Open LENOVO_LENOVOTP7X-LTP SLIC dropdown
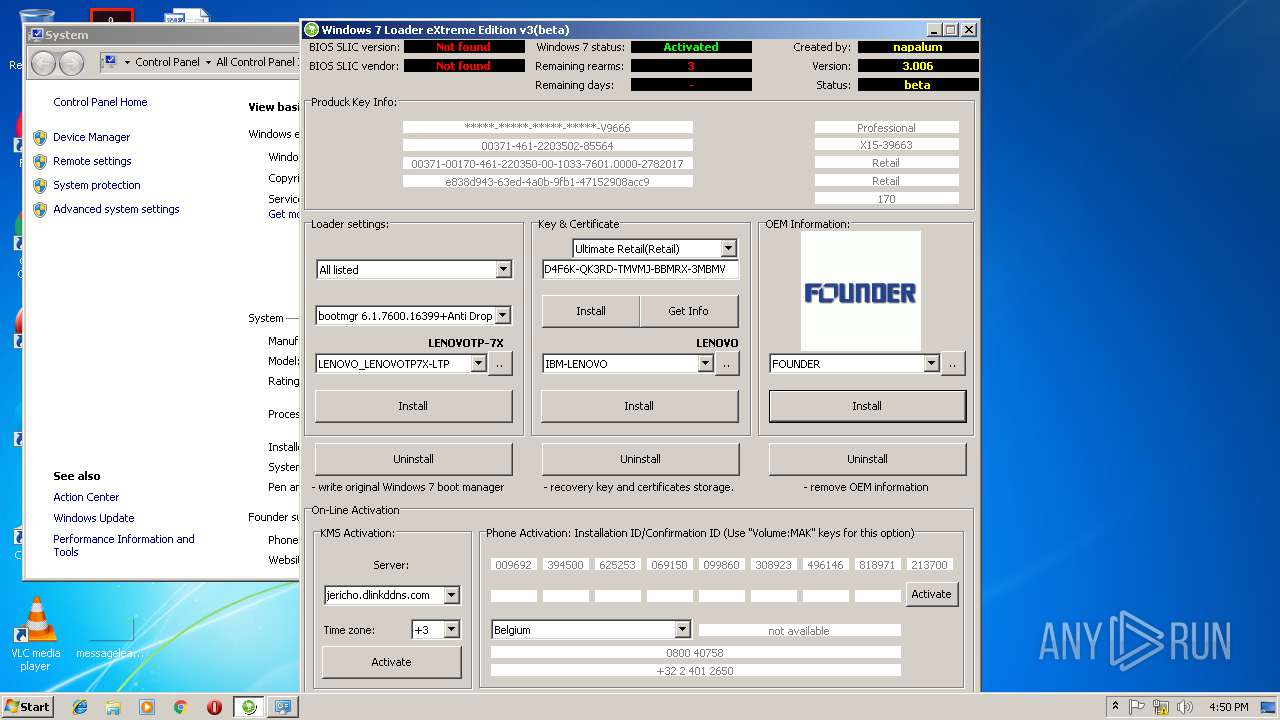 coord(478,363)
